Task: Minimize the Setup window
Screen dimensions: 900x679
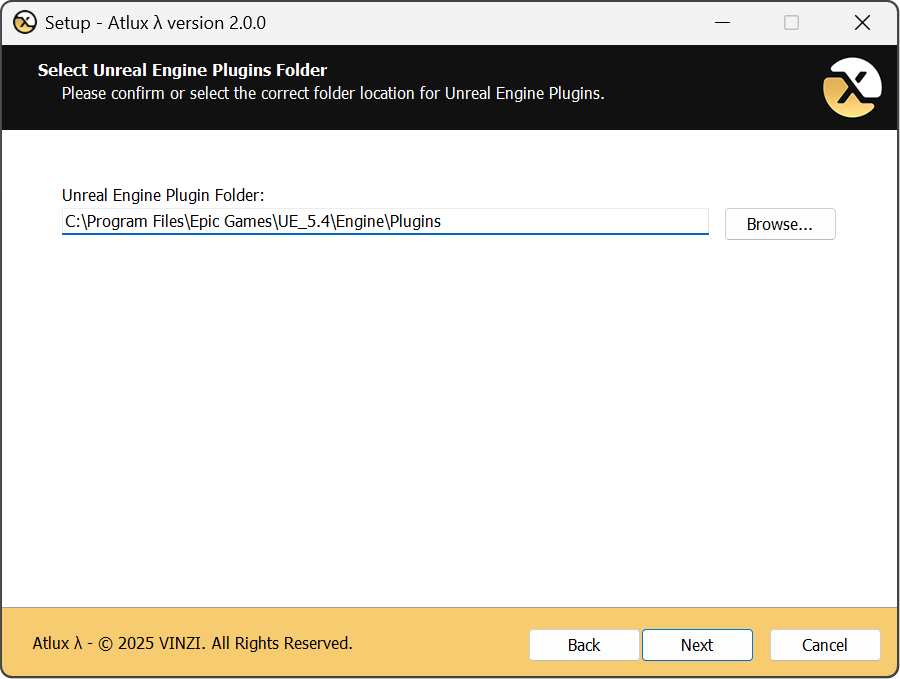Action: point(720,22)
